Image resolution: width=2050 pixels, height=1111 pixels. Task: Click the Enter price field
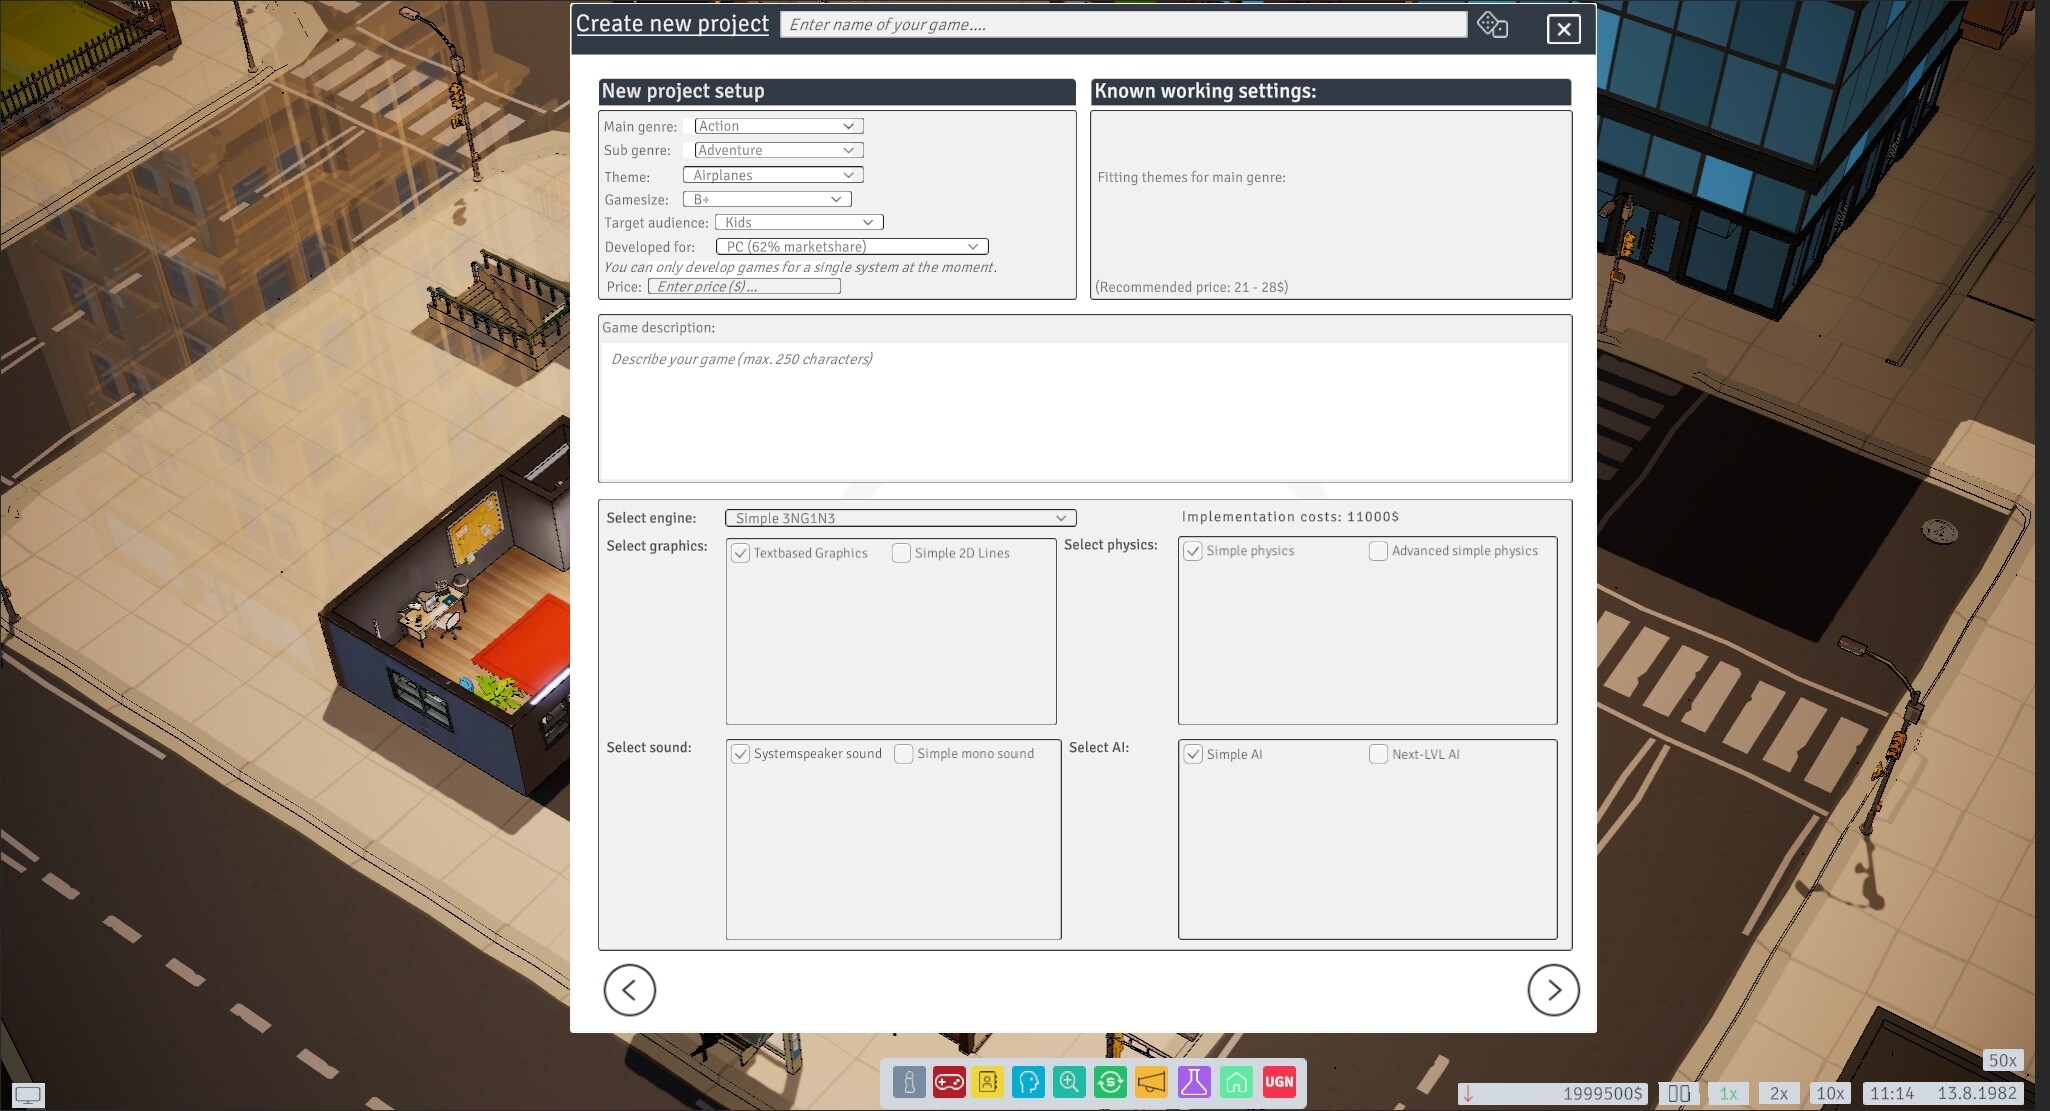tap(746, 286)
